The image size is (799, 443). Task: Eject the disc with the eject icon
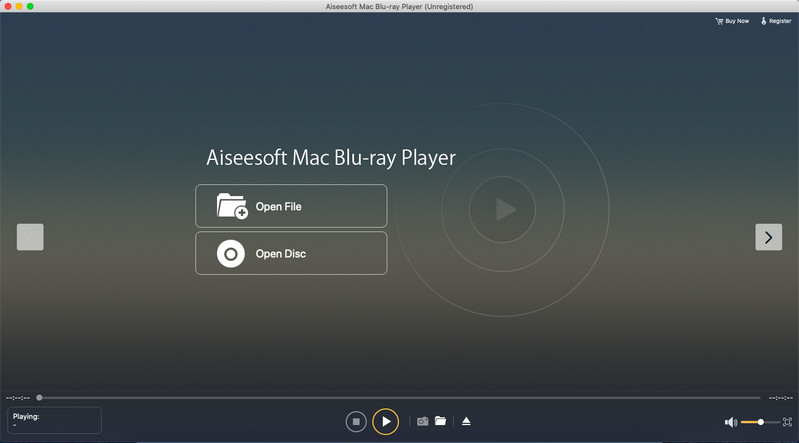click(x=466, y=421)
